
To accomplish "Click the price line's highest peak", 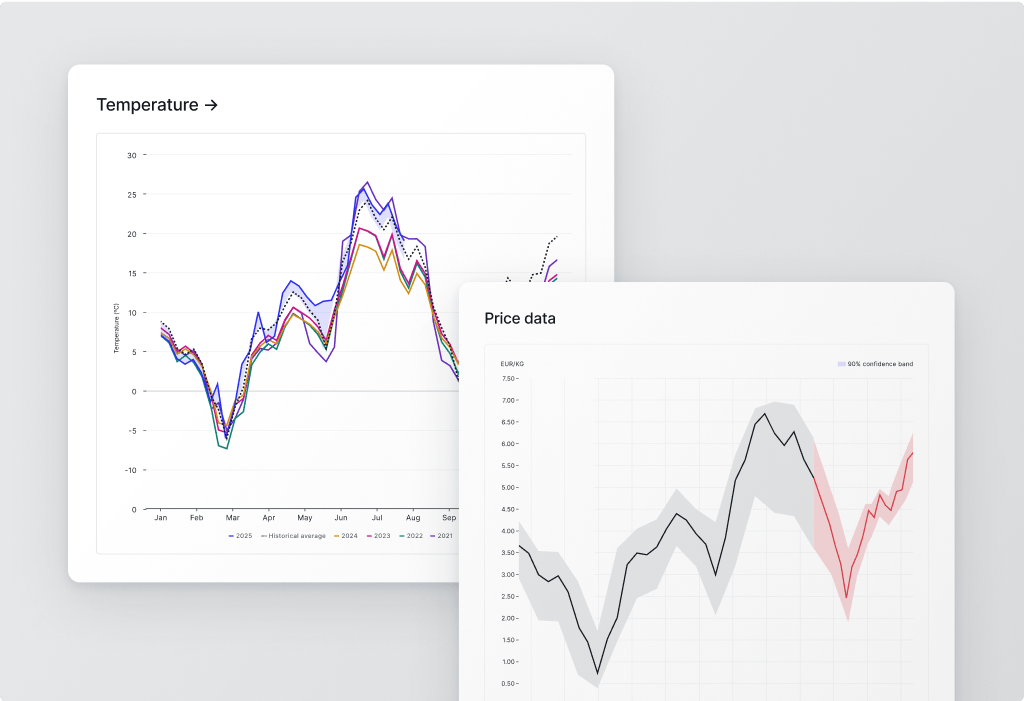I will (x=765, y=414).
